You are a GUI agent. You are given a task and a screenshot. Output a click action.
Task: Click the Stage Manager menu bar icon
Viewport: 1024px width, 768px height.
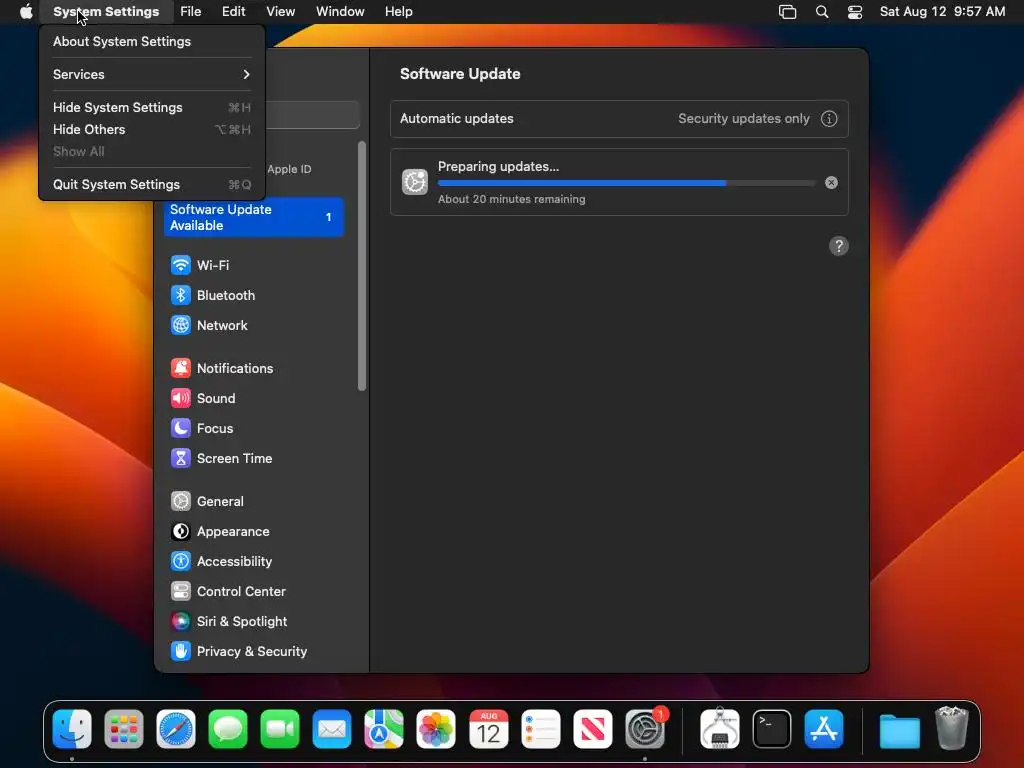click(x=788, y=12)
